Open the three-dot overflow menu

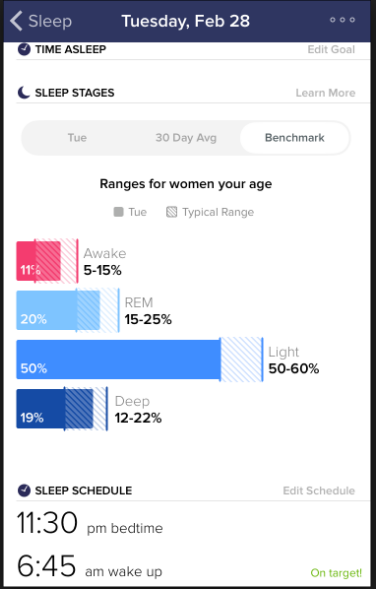click(x=342, y=20)
